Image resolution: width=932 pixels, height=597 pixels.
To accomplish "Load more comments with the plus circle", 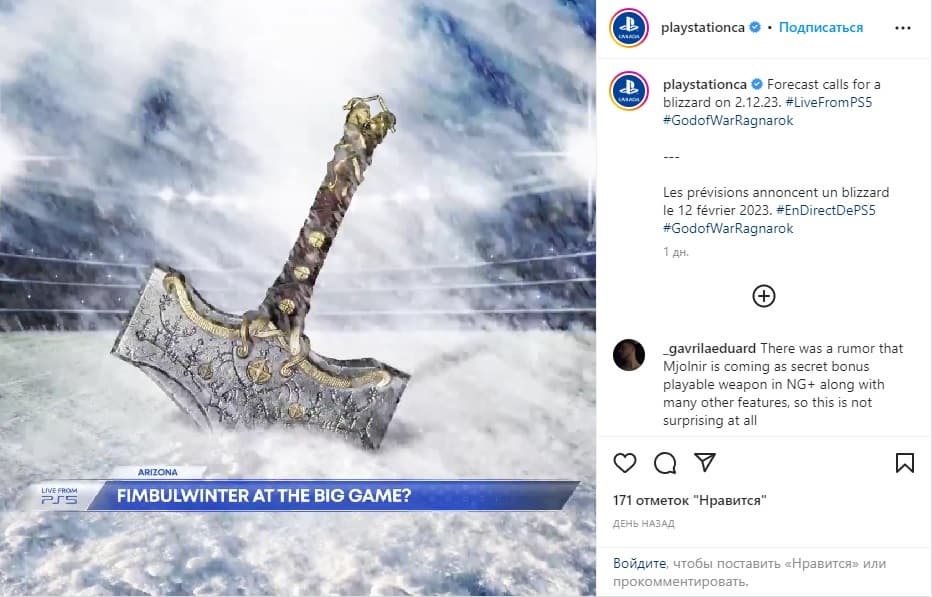I will tap(763, 296).
